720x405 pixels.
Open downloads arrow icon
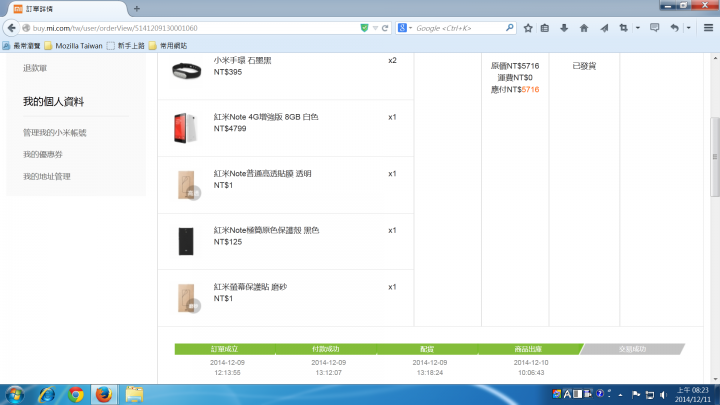coord(564,28)
